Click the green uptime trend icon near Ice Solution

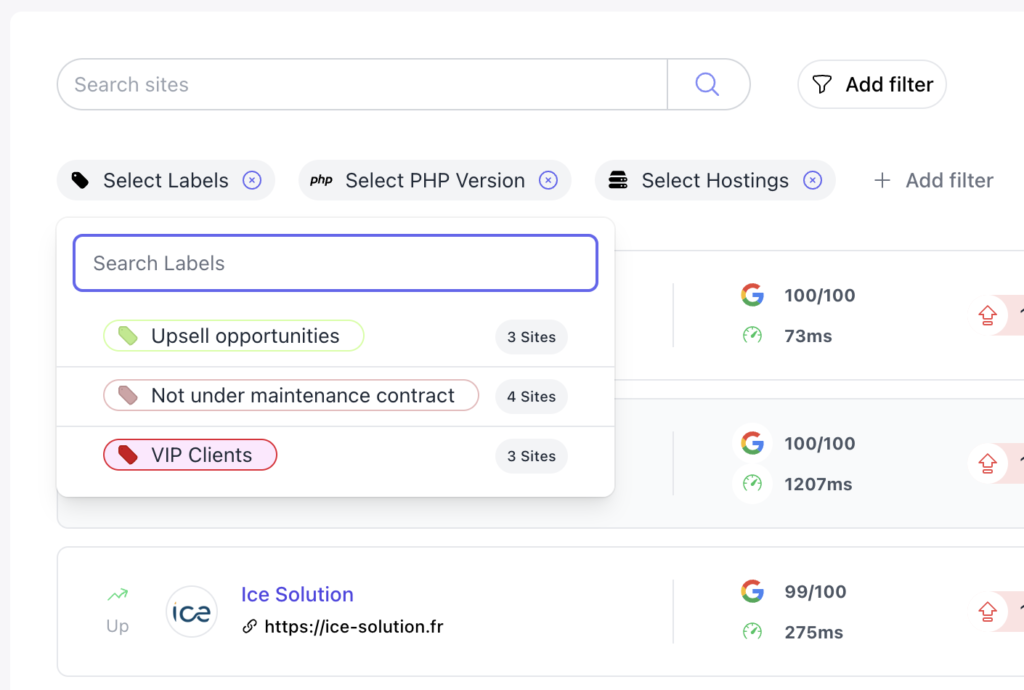pyautogui.click(x=116, y=594)
